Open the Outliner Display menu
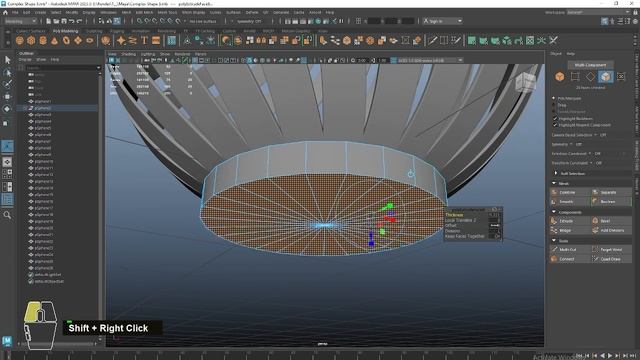Viewport: 640px width, 360px height. (25, 60)
